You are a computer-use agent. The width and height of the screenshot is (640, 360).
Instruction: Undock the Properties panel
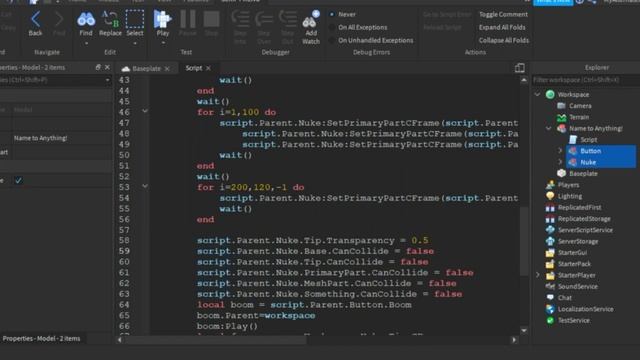click(98, 67)
